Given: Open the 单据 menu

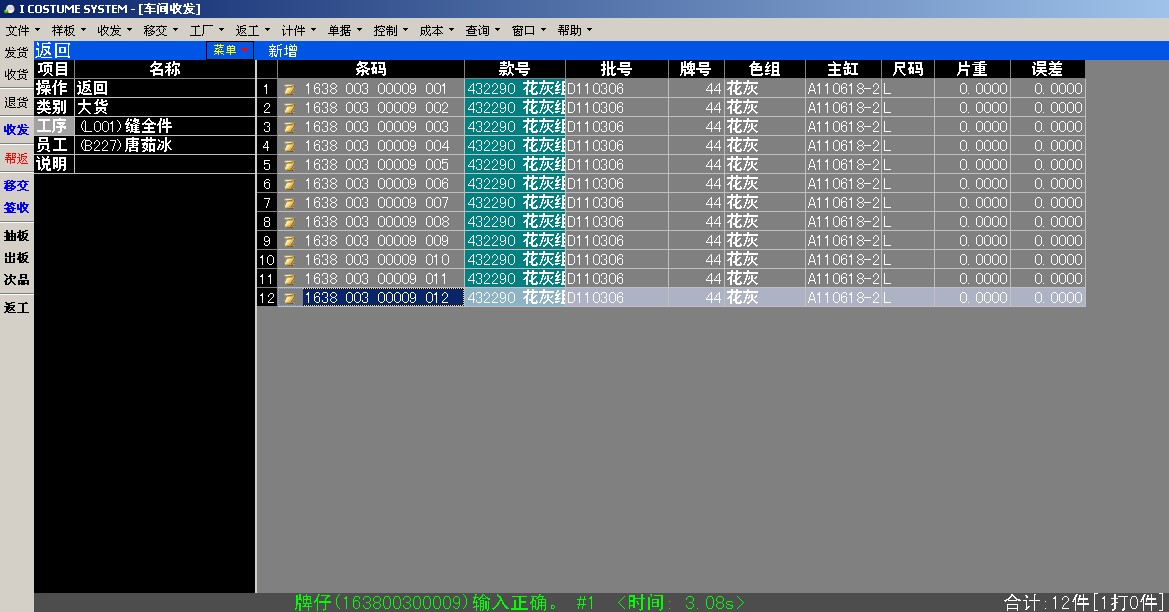Looking at the screenshot, I should pyautogui.click(x=344, y=31).
